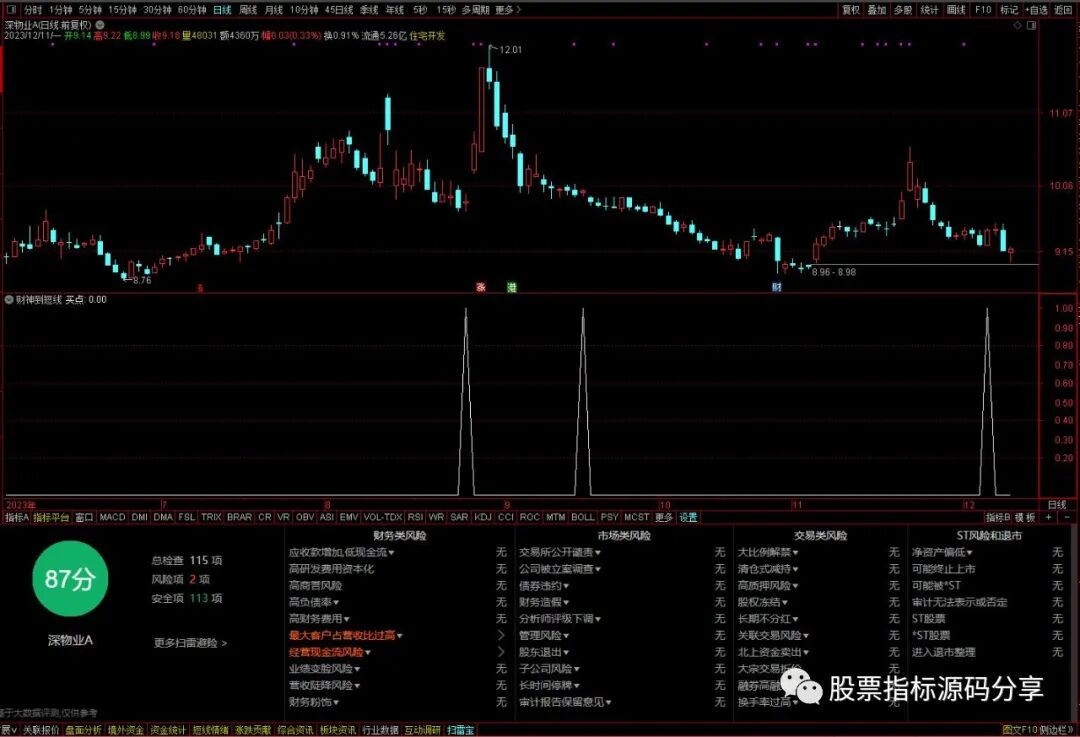Select the 分时 intraday period
Image resolution: width=1080 pixels, height=737 pixels.
click(32, 10)
